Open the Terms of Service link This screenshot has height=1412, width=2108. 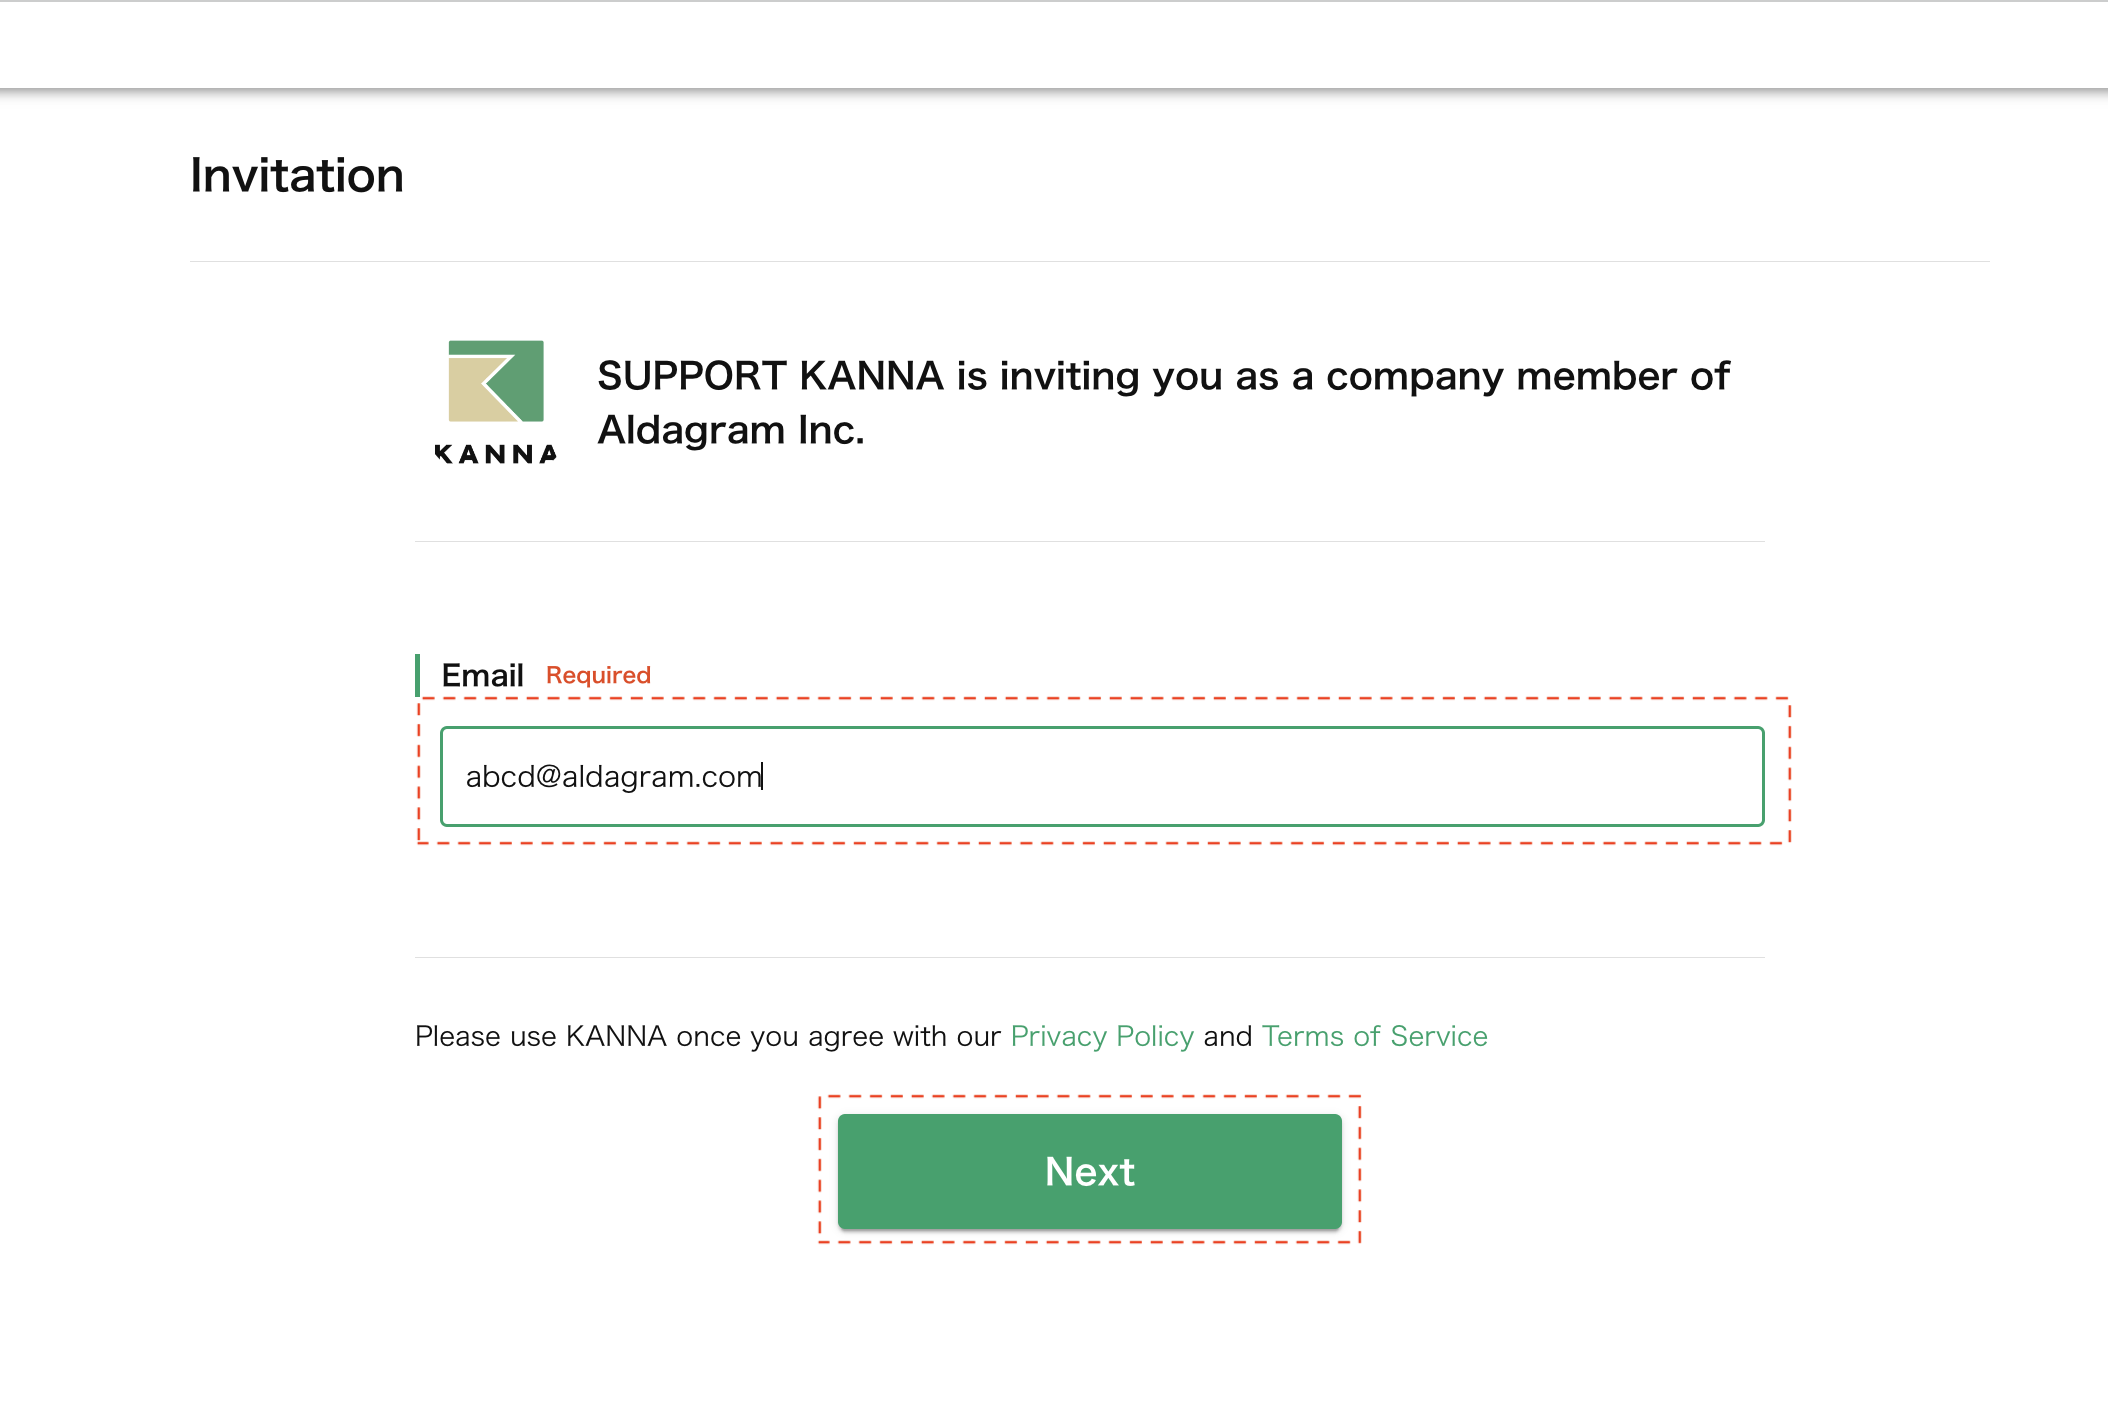pyautogui.click(x=1374, y=1036)
